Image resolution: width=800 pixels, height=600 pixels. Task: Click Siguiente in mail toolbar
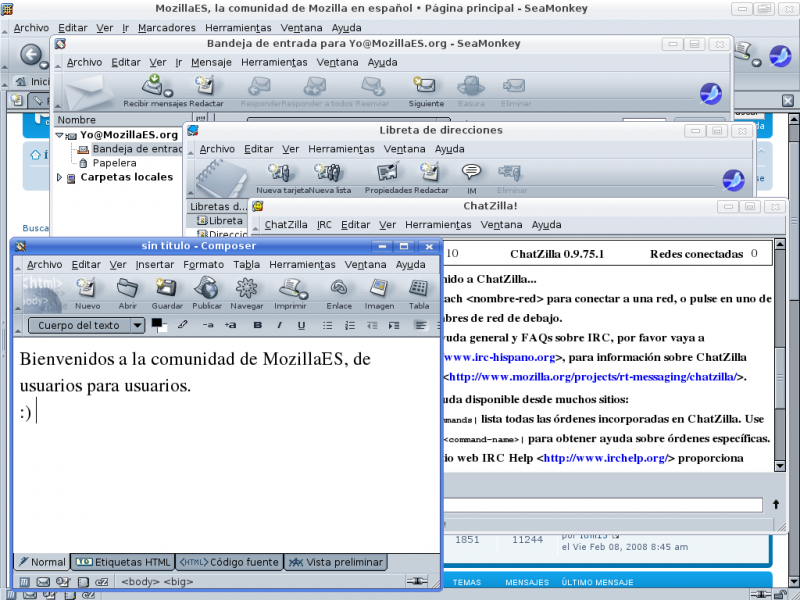coord(426,91)
